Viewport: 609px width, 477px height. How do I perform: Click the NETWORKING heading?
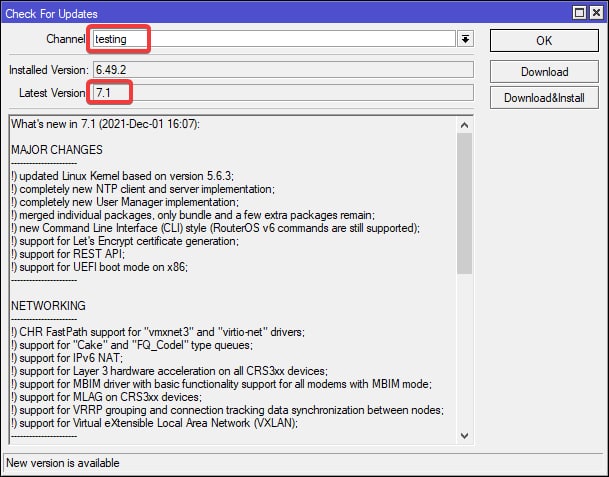click(x=48, y=306)
